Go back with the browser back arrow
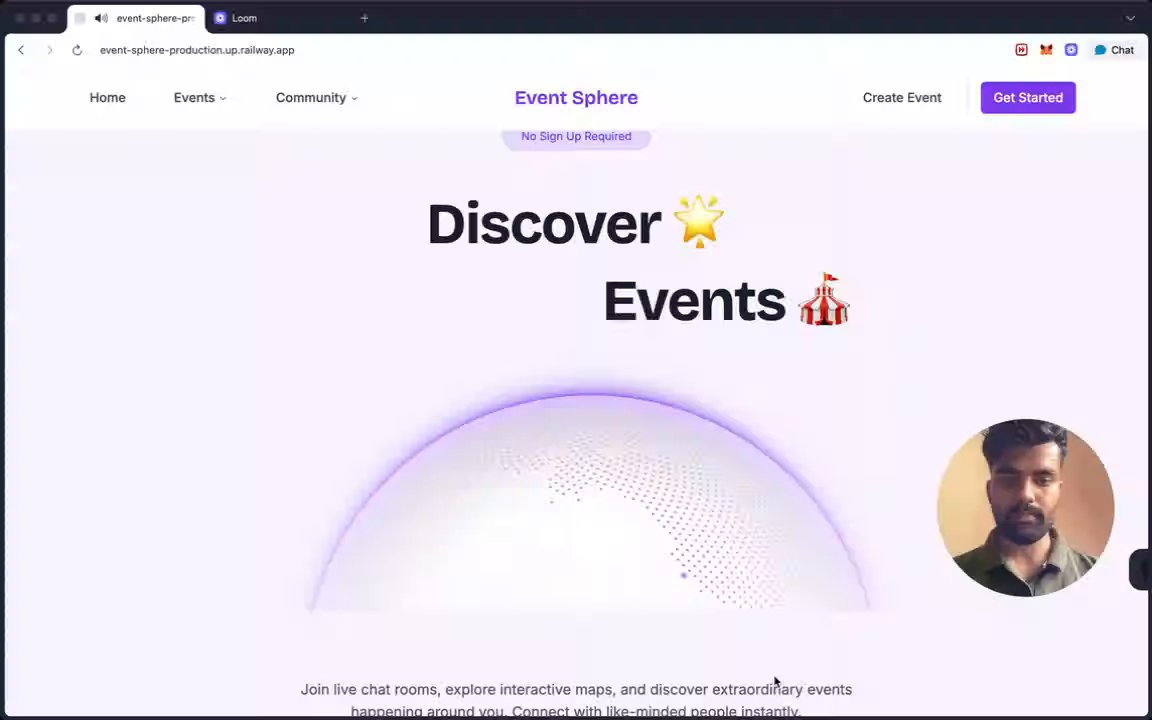Screen dimensions: 1152x720 [21, 50]
